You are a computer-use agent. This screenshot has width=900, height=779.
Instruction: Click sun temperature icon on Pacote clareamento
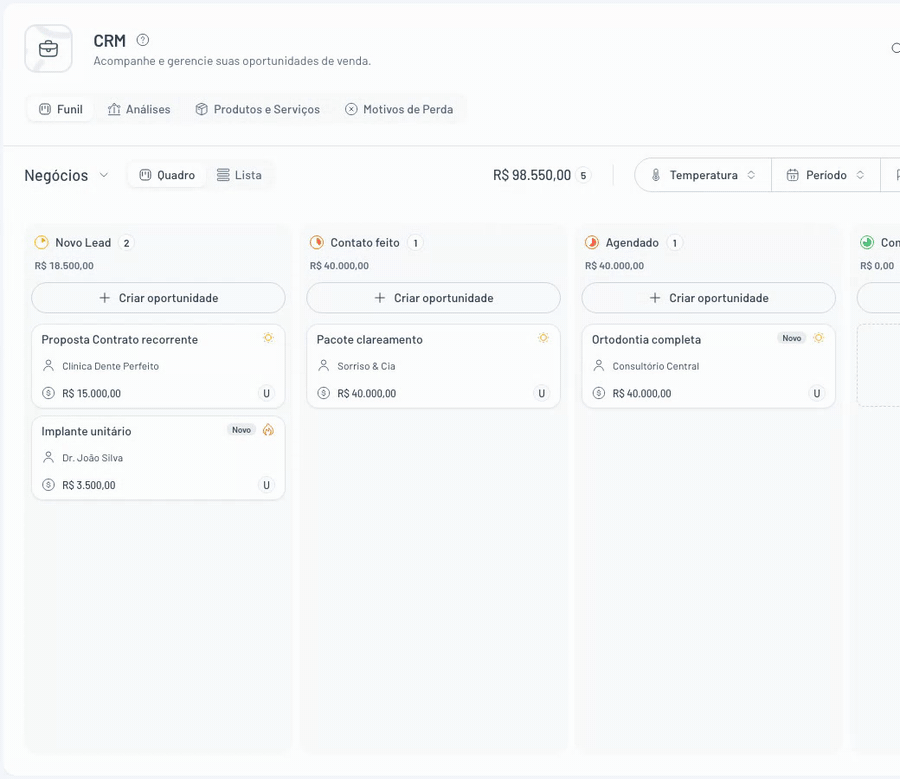click(543, 338)
